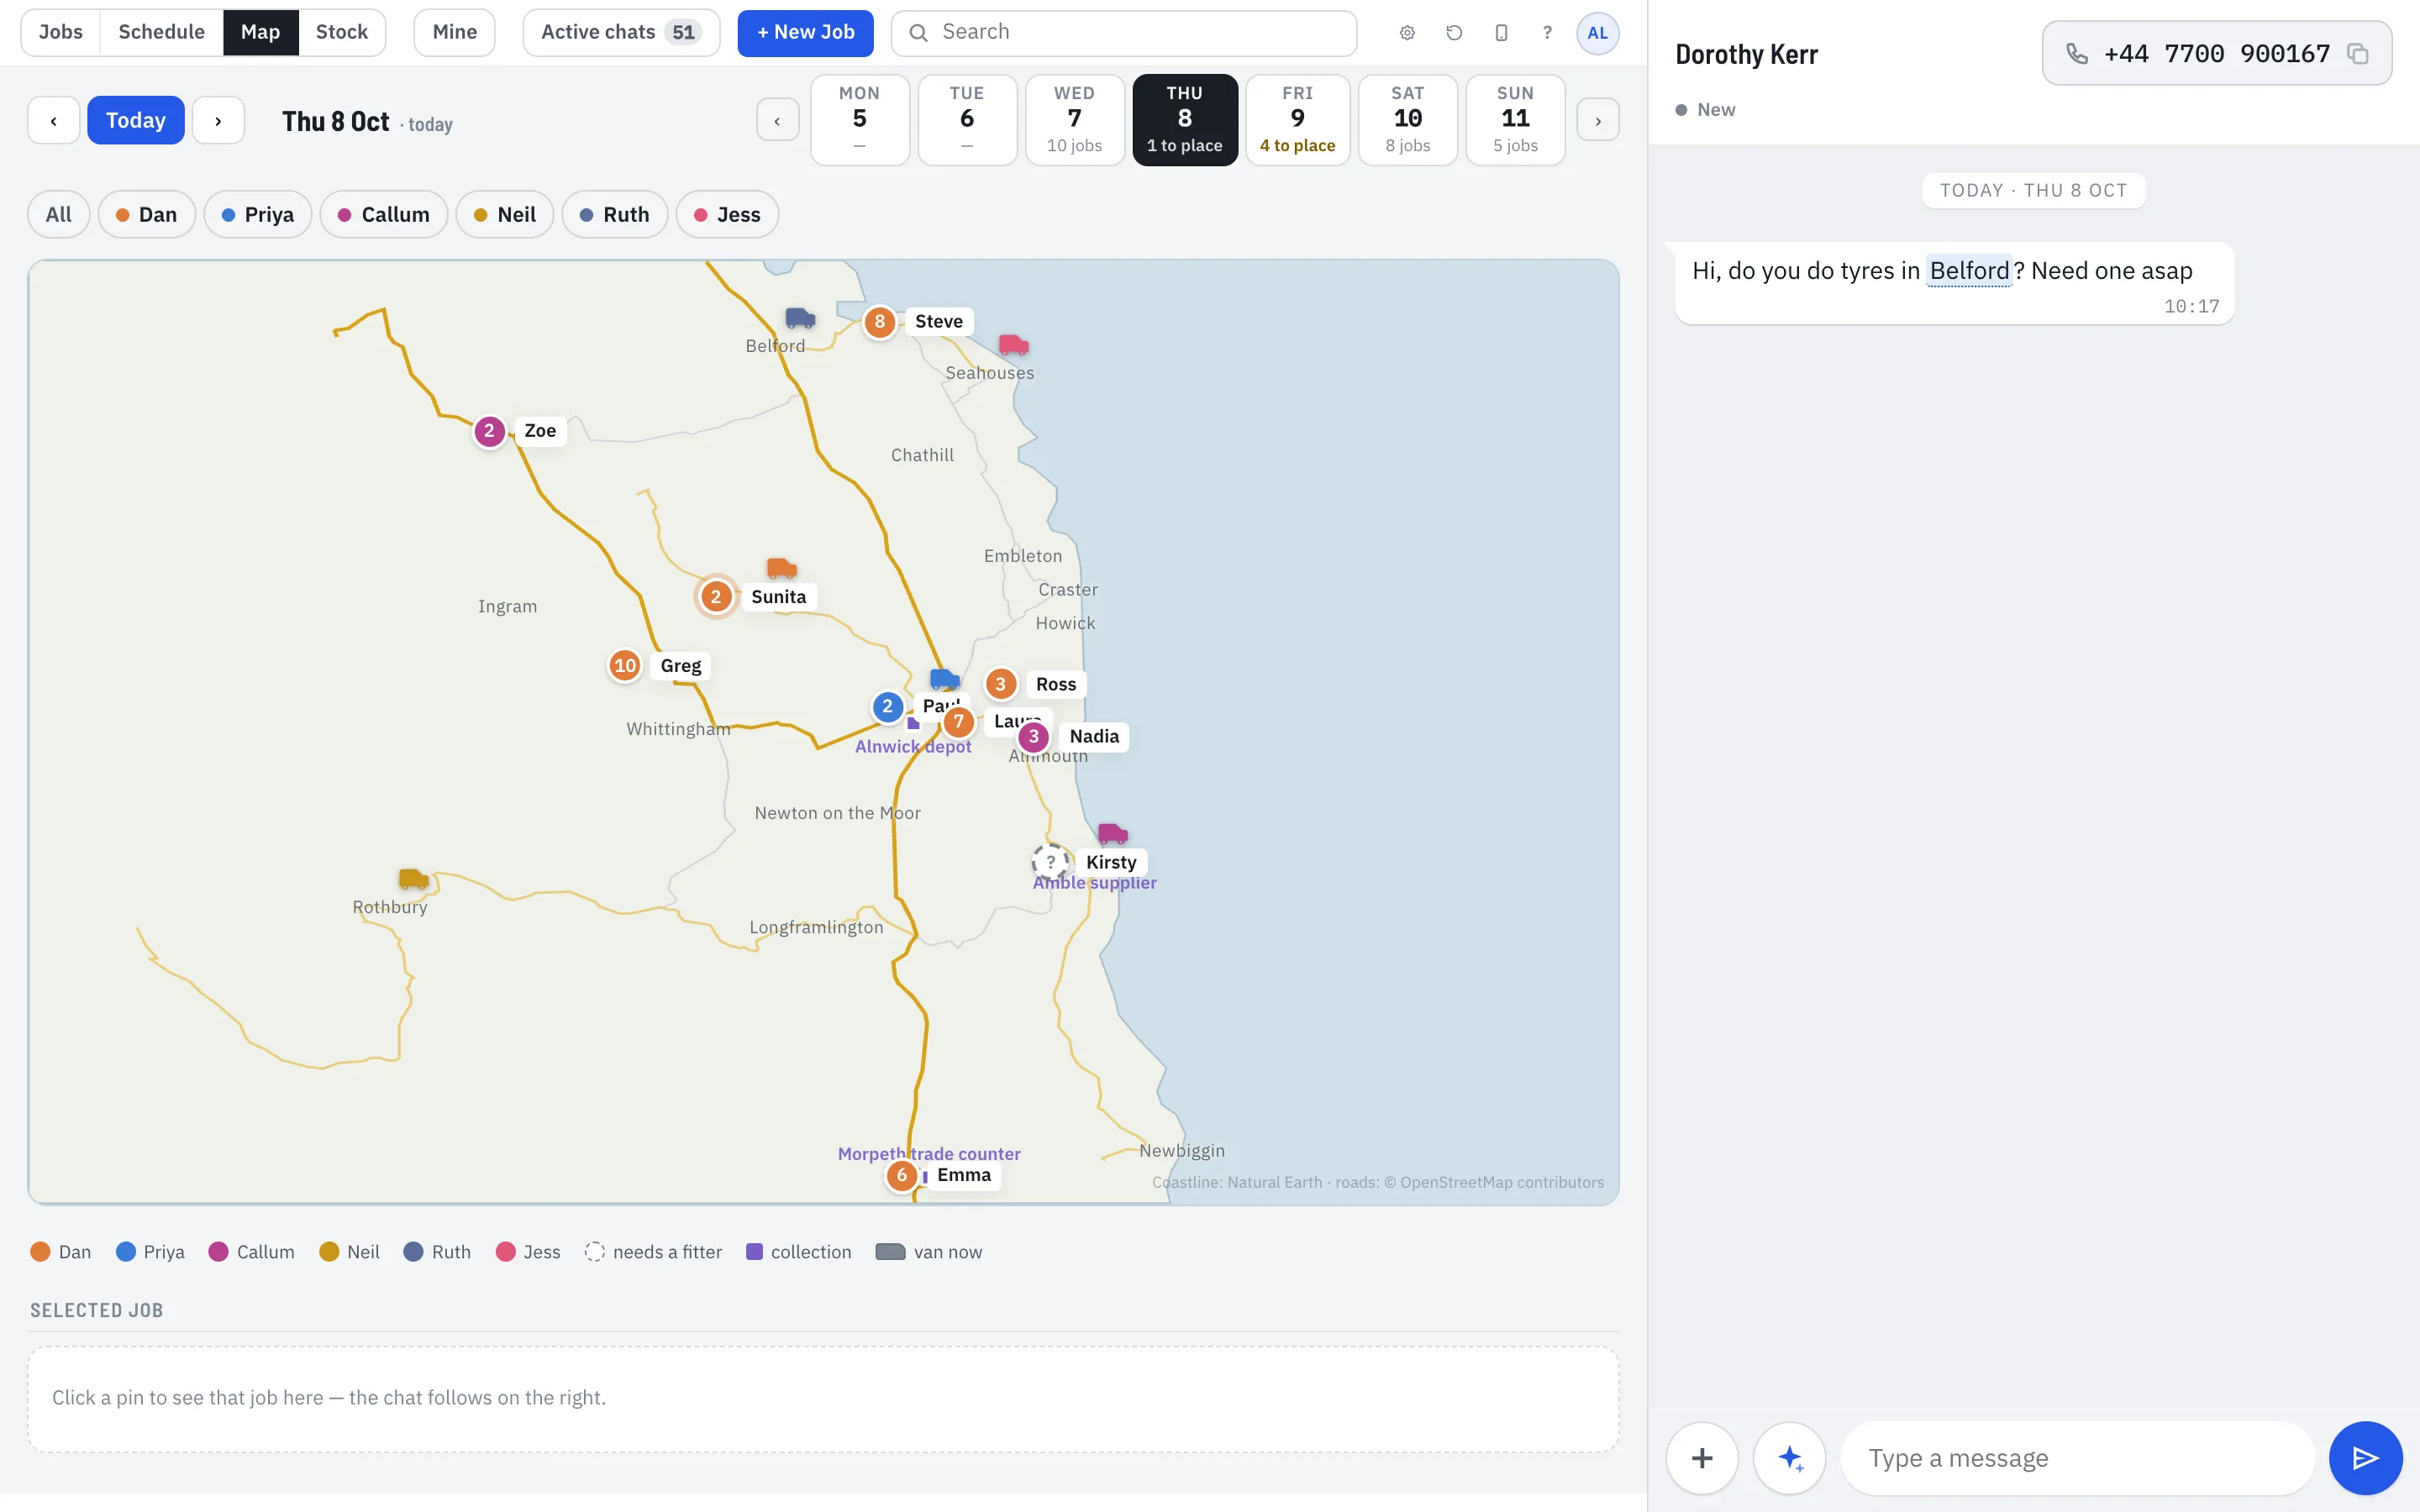Select the All fitters filter
Viewport: 2420px width, 1512px height.
click(59, 214)
